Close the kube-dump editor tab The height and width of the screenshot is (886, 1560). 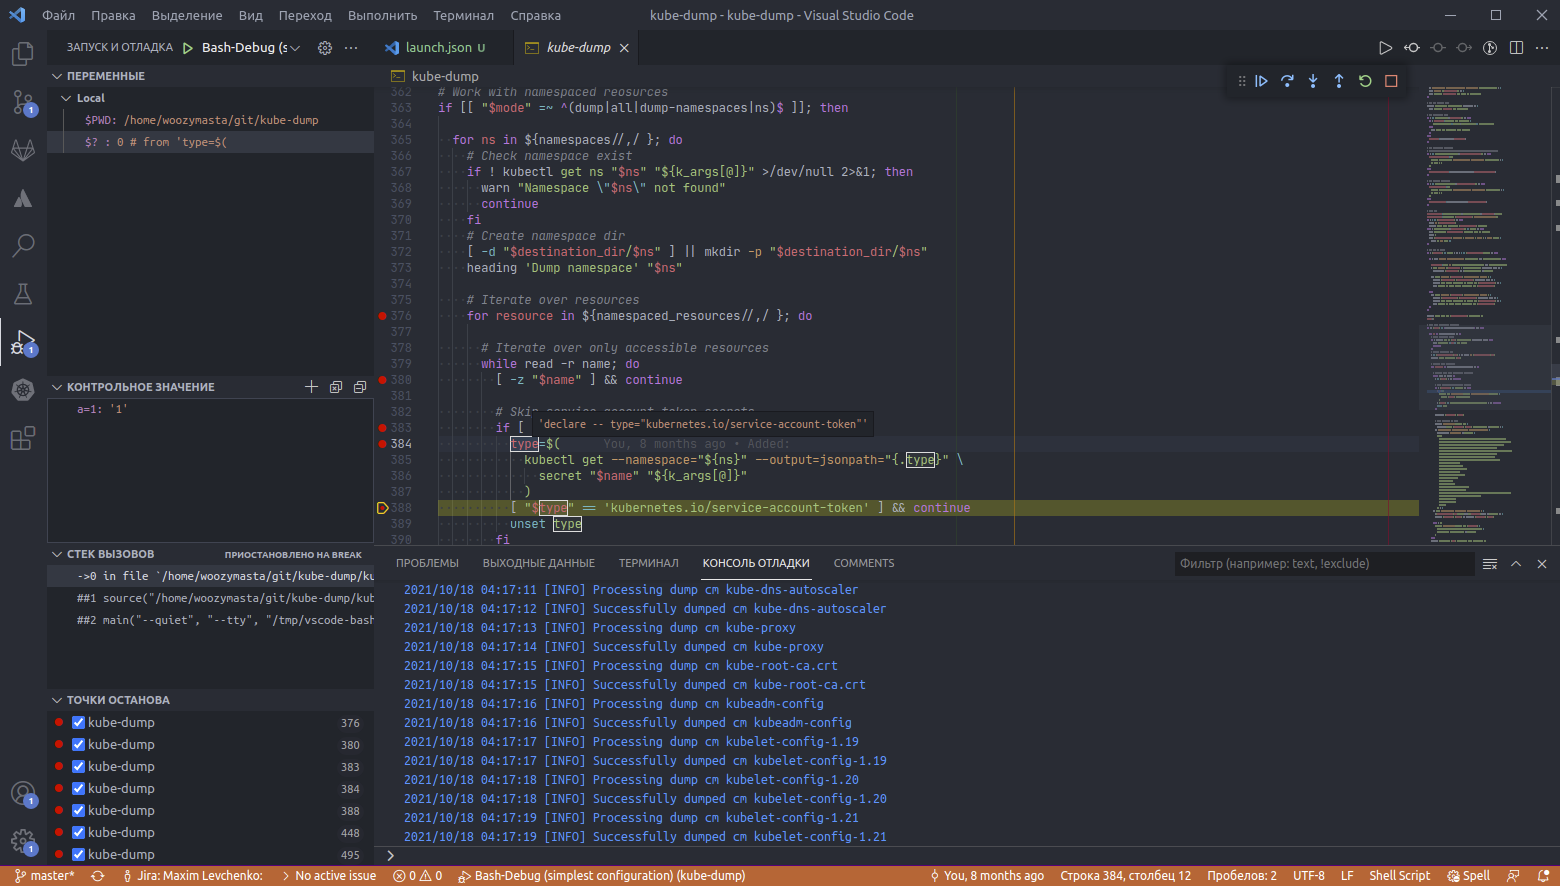point(624,48)
